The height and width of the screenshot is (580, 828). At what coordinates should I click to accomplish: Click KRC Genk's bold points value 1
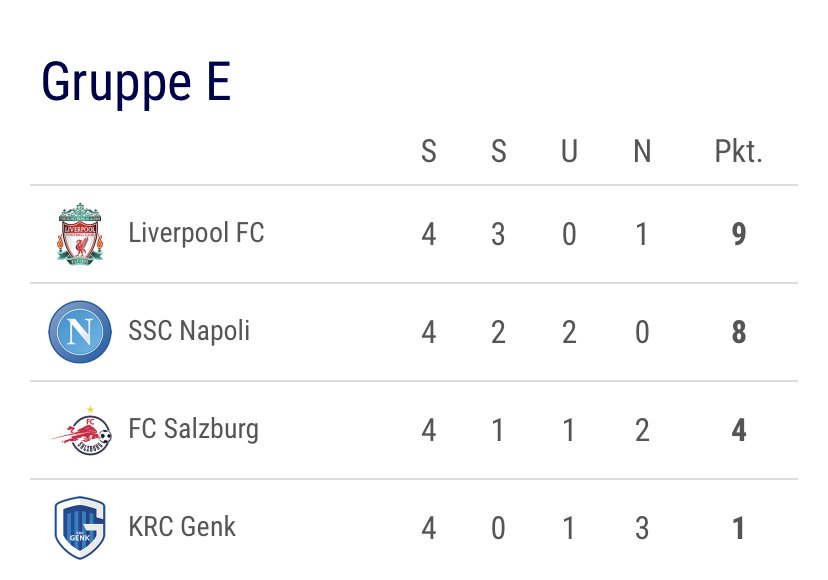click(x=738, y=528)
